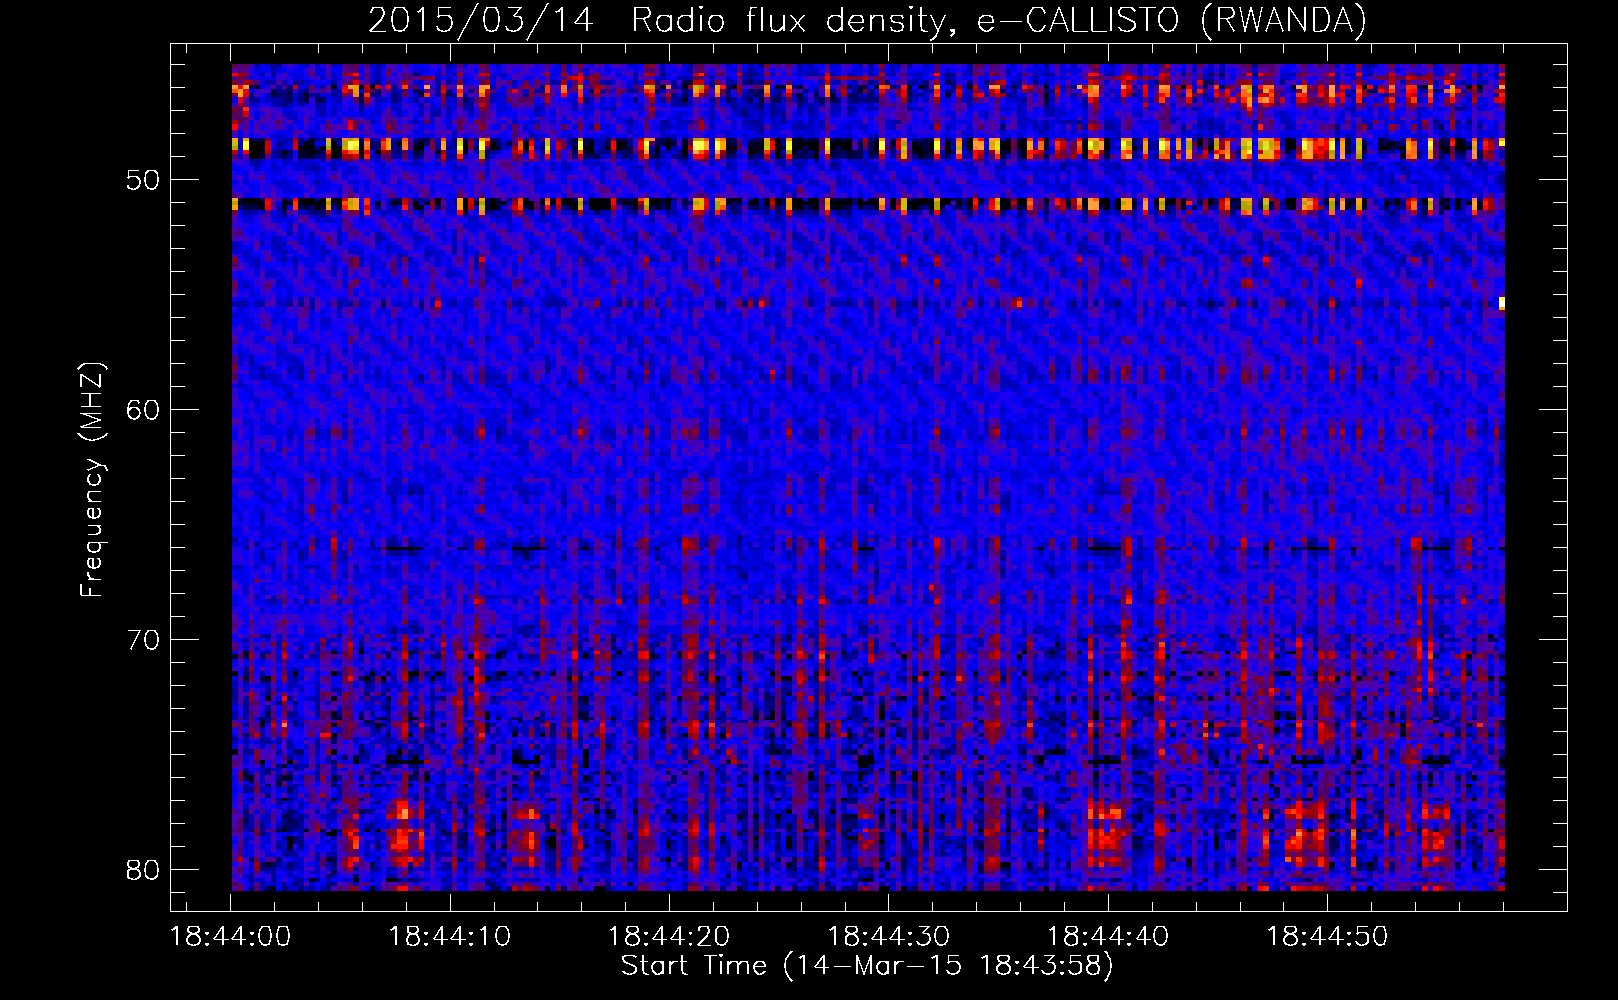Click the frequency tick label "50"
The height and width of the screenshot is (1000, 1618).
tap(143, 180)
